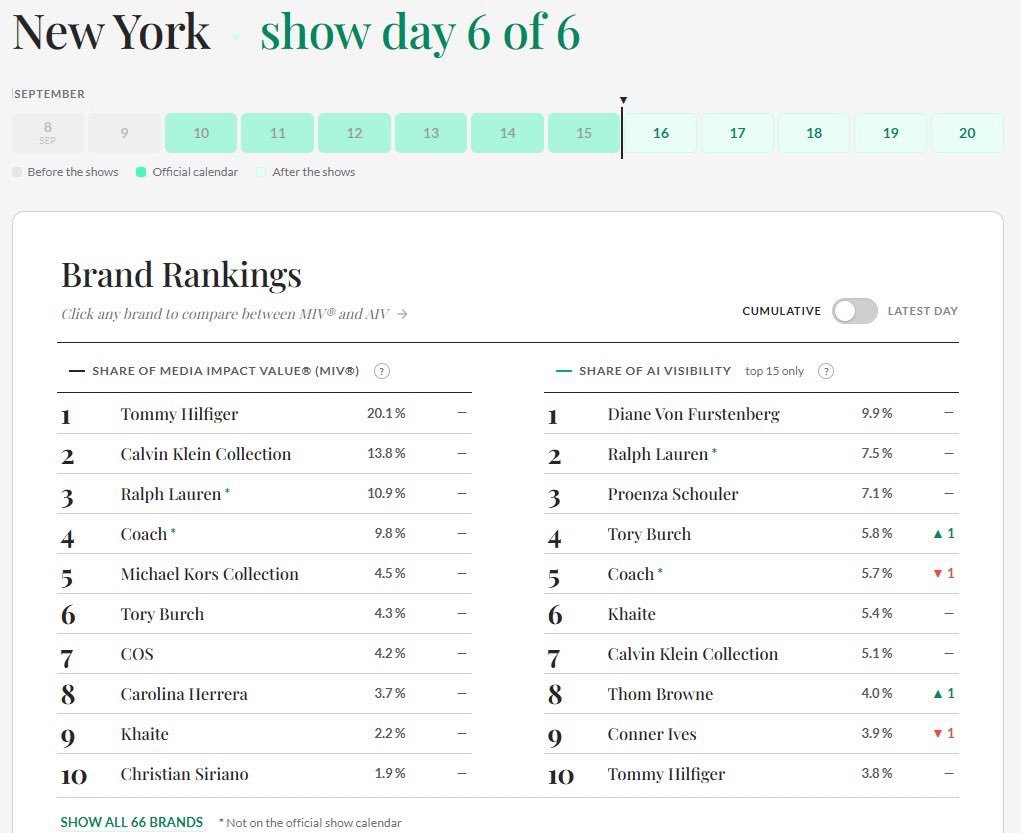
Task: Open Diane Von Furstenberg in AI Visibility ranking
Action: 693,414
